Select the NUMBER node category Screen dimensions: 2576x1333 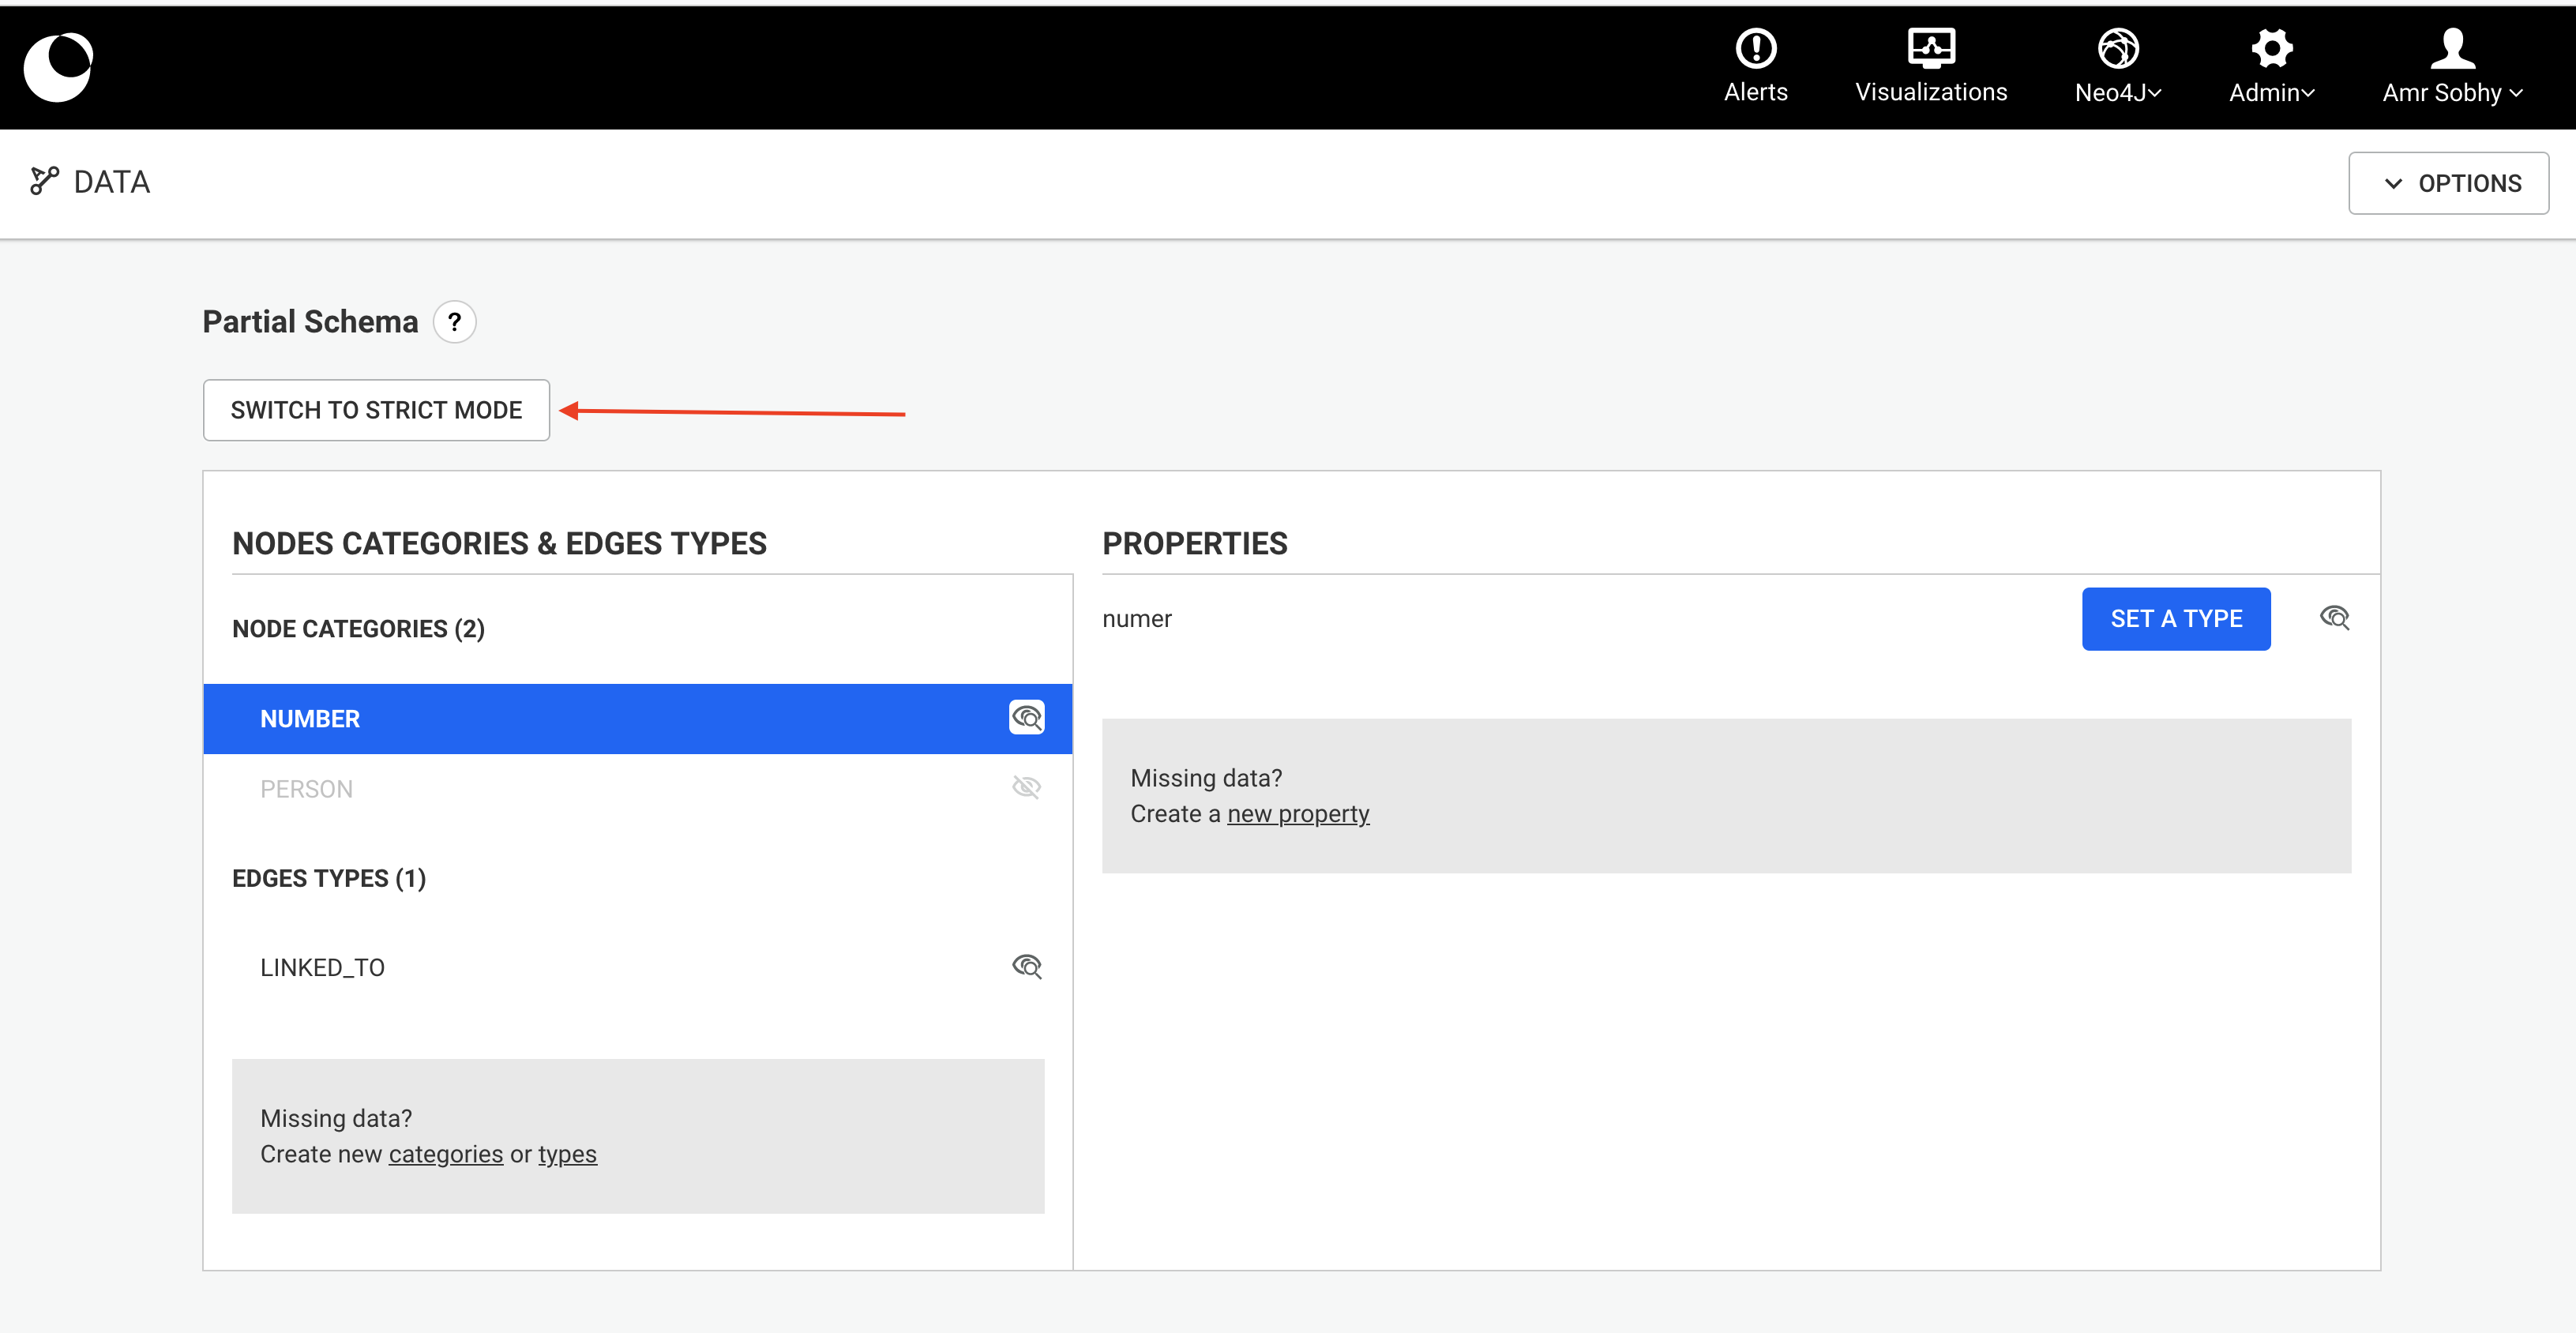(638, 719)
